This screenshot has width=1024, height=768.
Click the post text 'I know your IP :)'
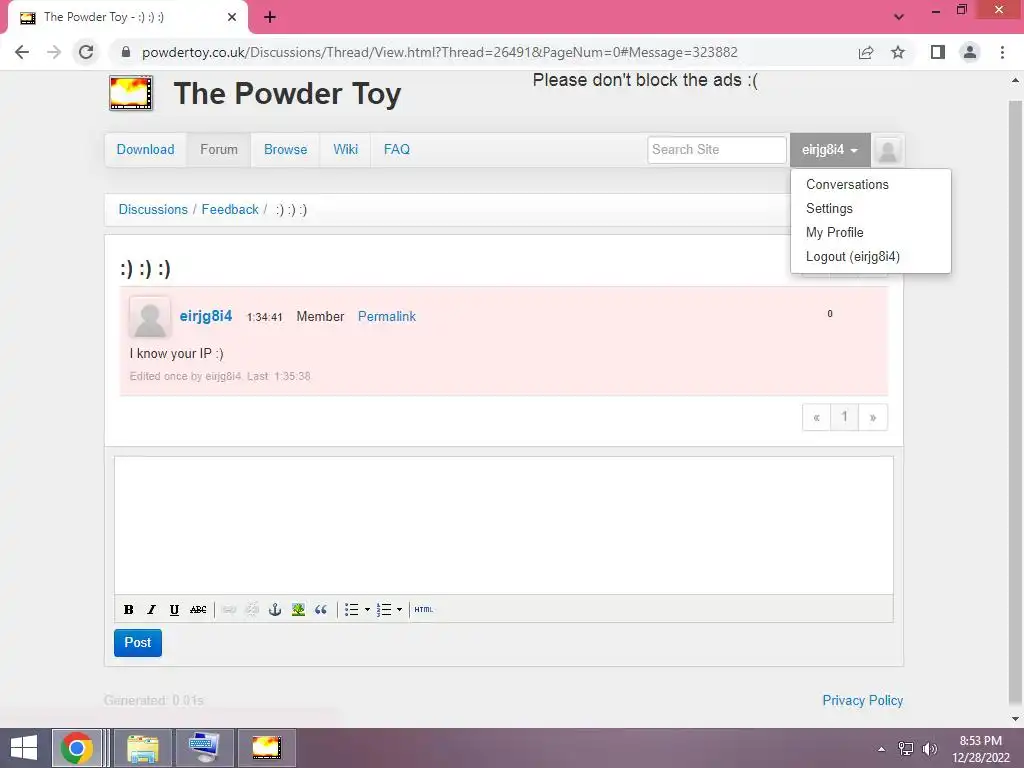[x=176, y=353]
